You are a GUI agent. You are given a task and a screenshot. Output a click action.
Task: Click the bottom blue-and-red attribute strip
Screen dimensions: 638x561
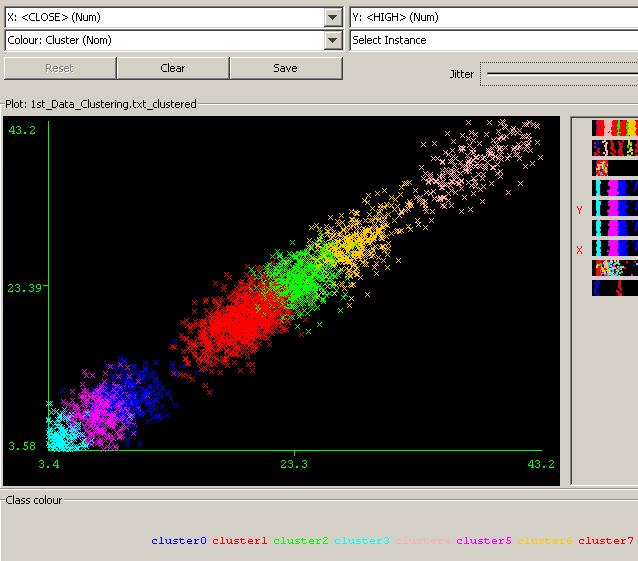click(615, 288)
